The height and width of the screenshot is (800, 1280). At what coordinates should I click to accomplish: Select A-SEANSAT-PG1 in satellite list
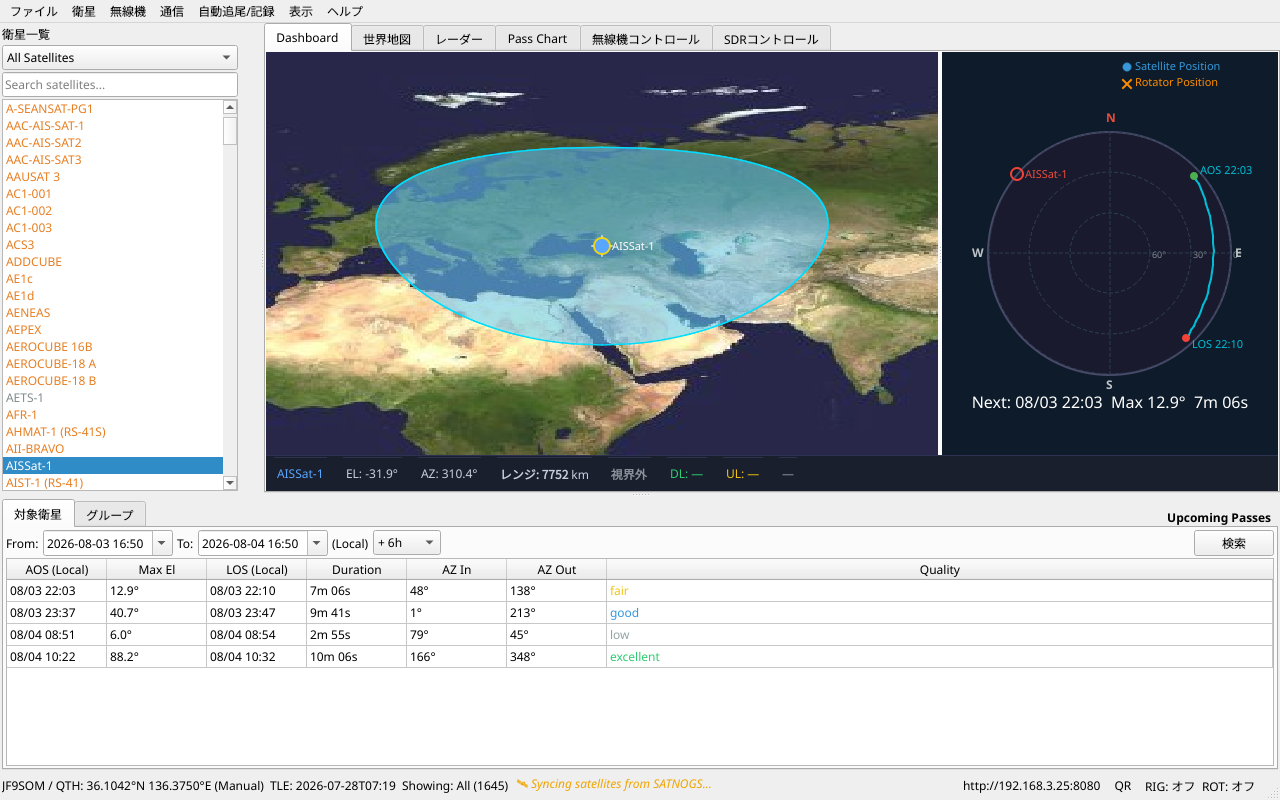click(x=112, y=108)
